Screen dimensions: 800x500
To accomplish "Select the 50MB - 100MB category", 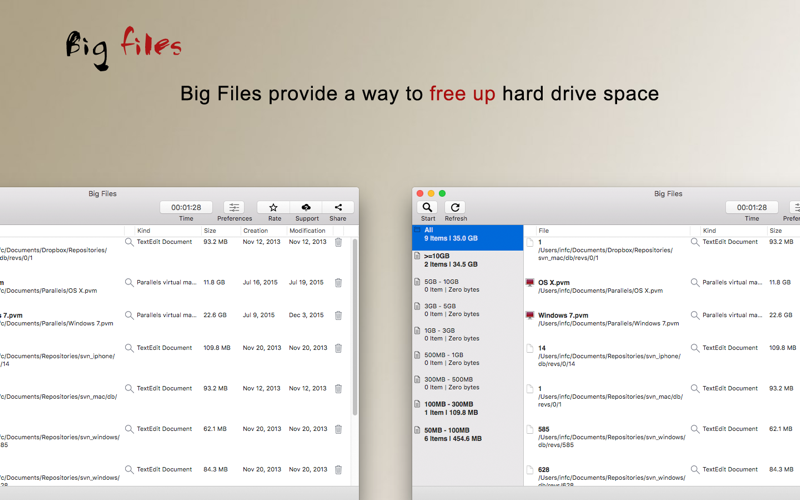I will click(x=467, y=434).
